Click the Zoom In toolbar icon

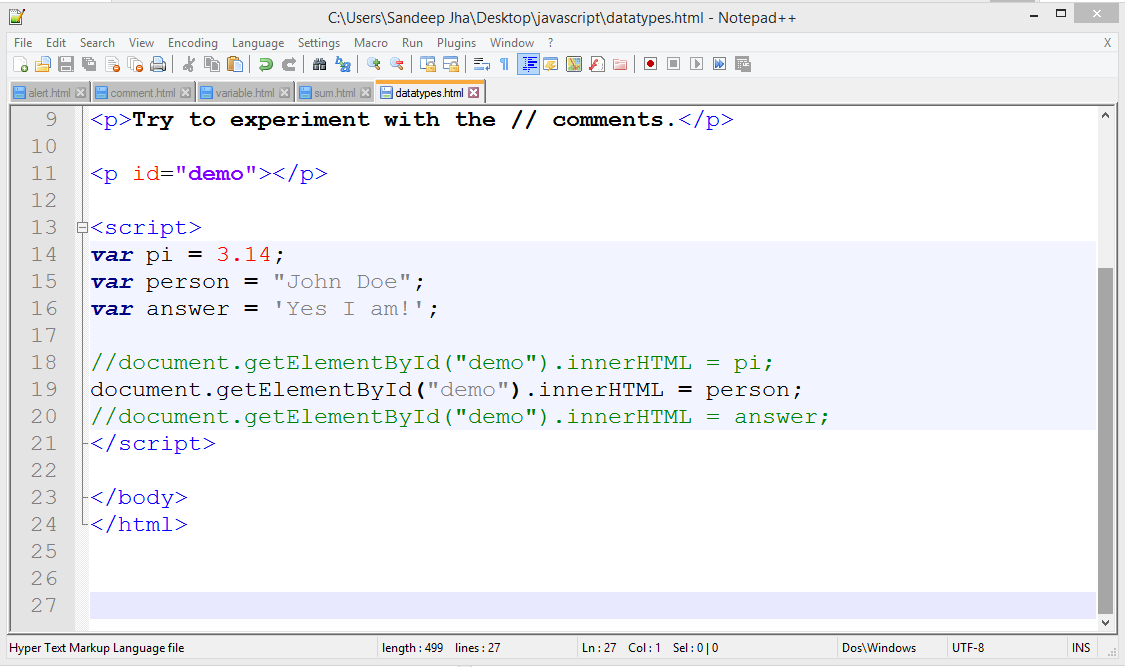tap(373, 63)
